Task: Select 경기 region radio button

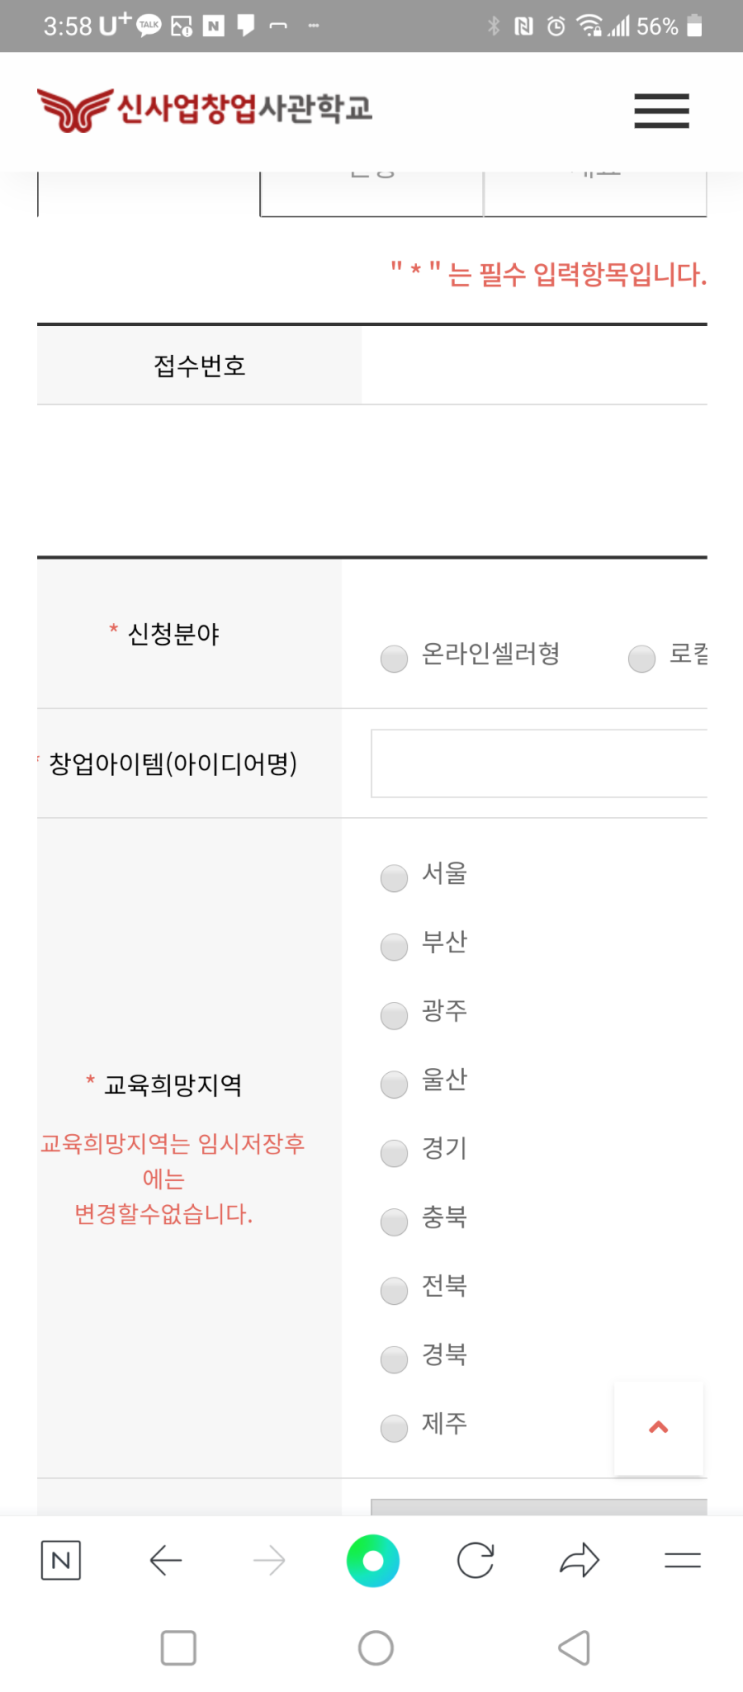Action: [394, 1153]
